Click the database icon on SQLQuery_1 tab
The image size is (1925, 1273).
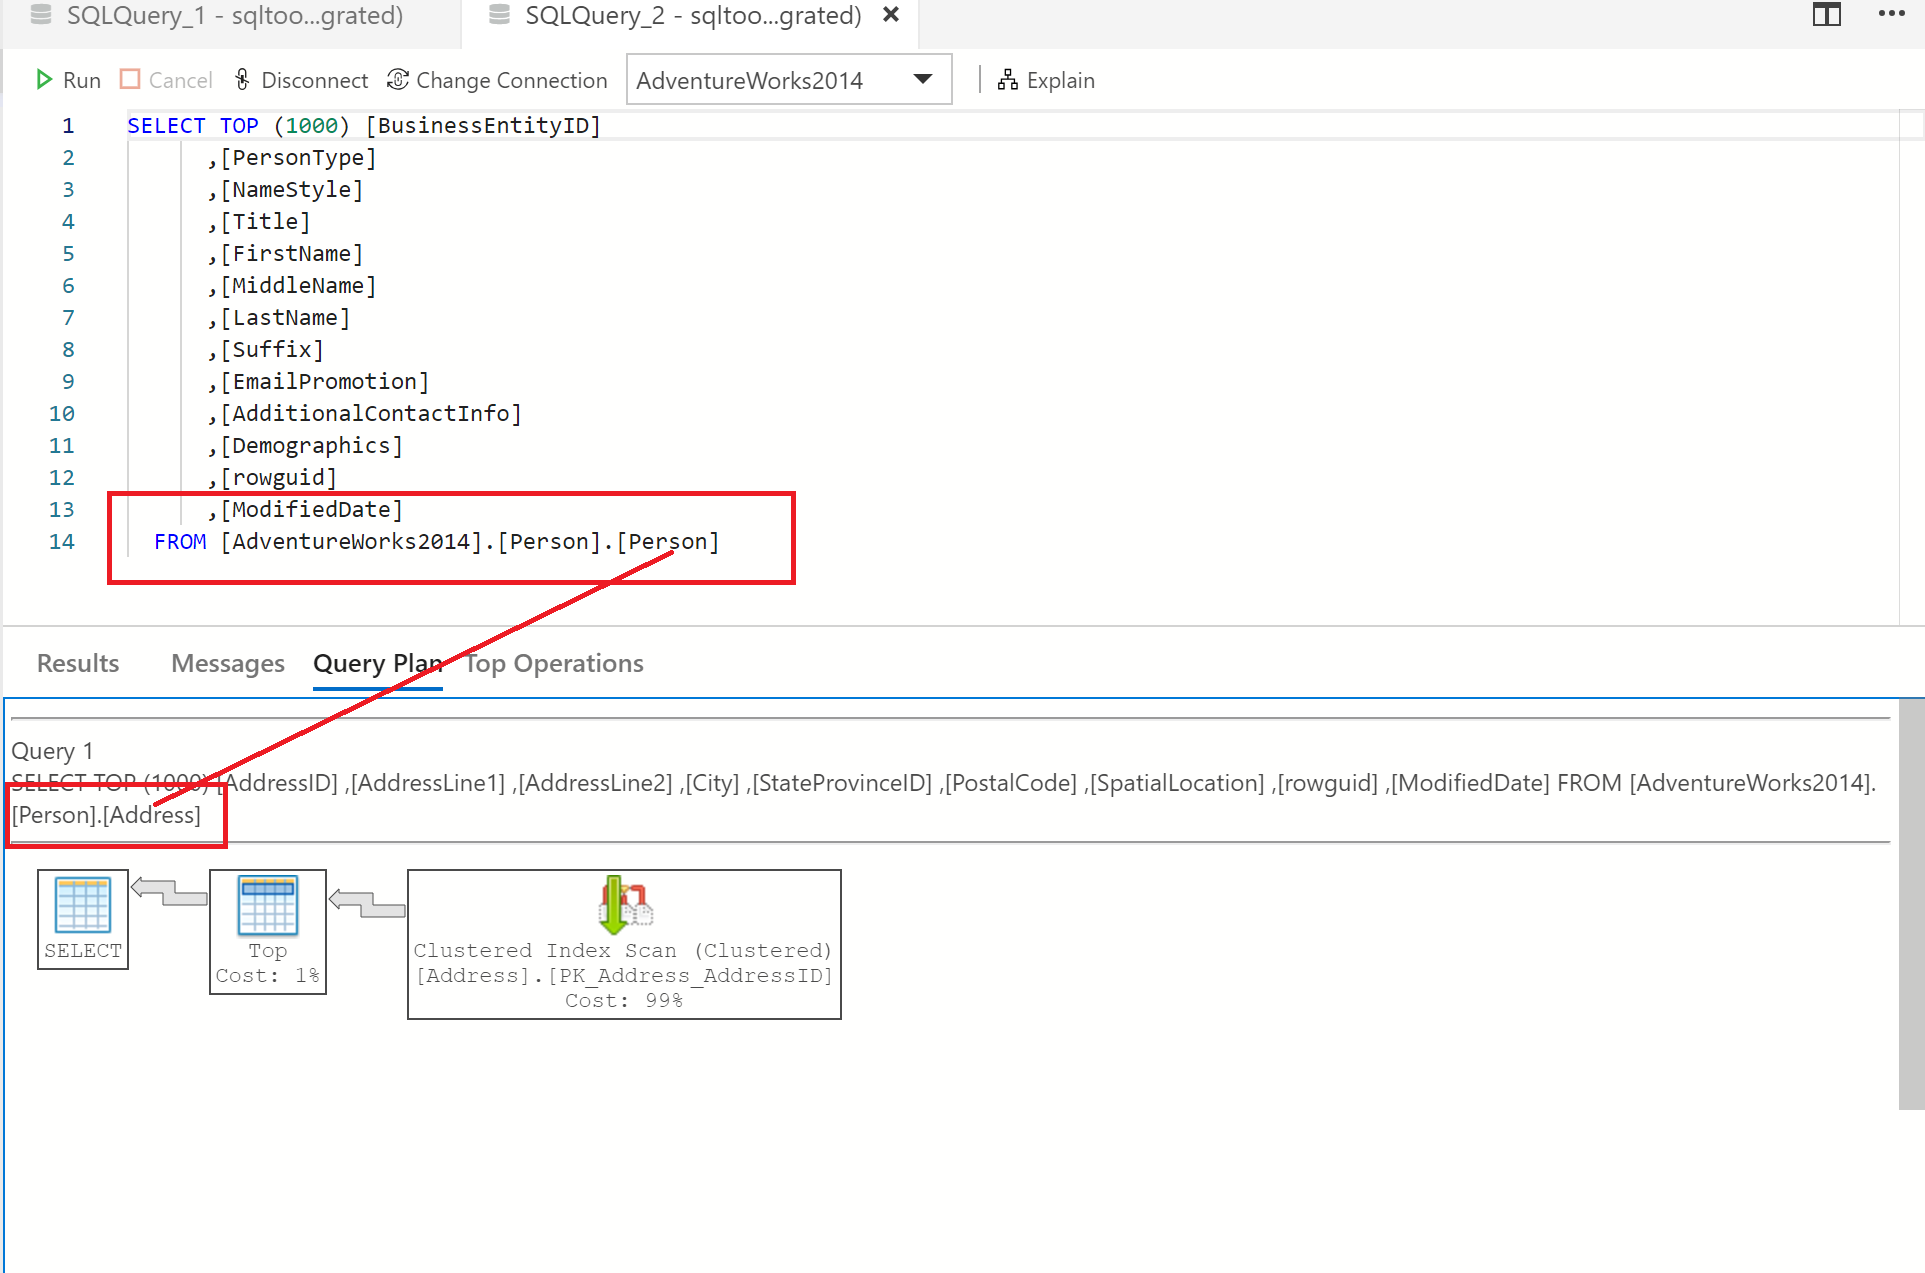pos(41,15)
